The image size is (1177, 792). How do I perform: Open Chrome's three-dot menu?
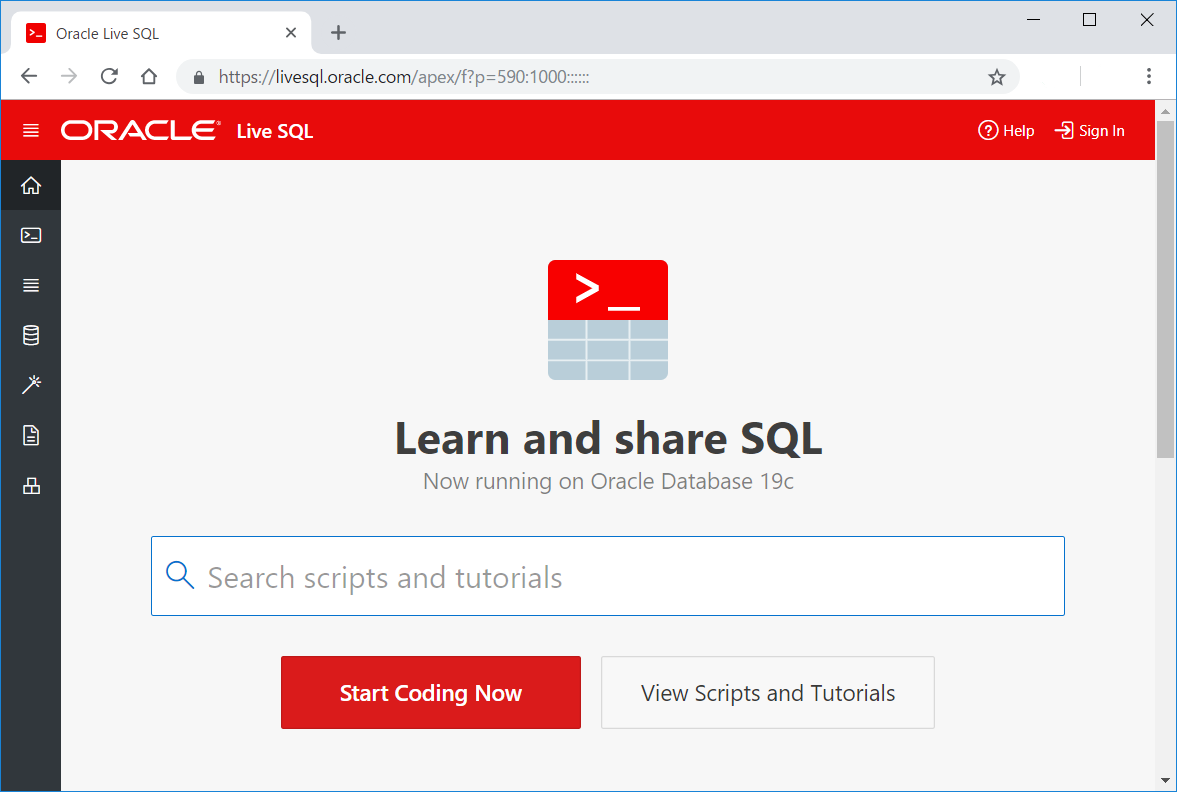(1148, 76)
